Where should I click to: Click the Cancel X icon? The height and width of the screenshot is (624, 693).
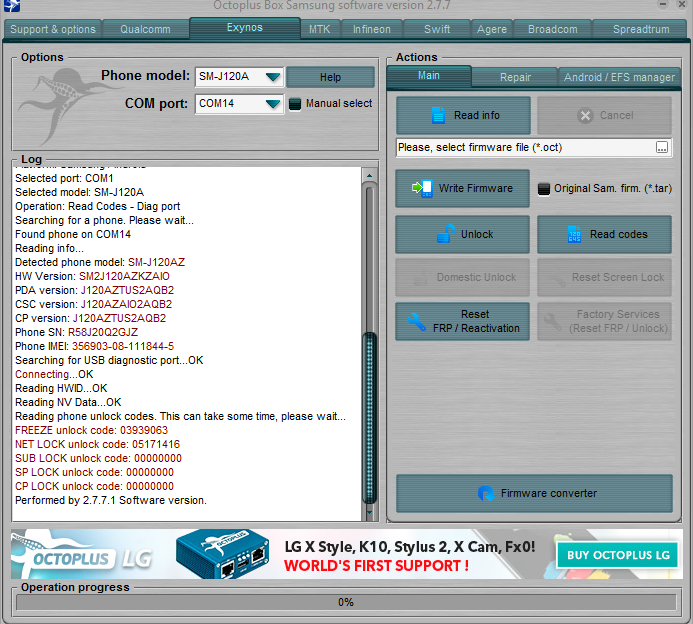pos(585,116)
